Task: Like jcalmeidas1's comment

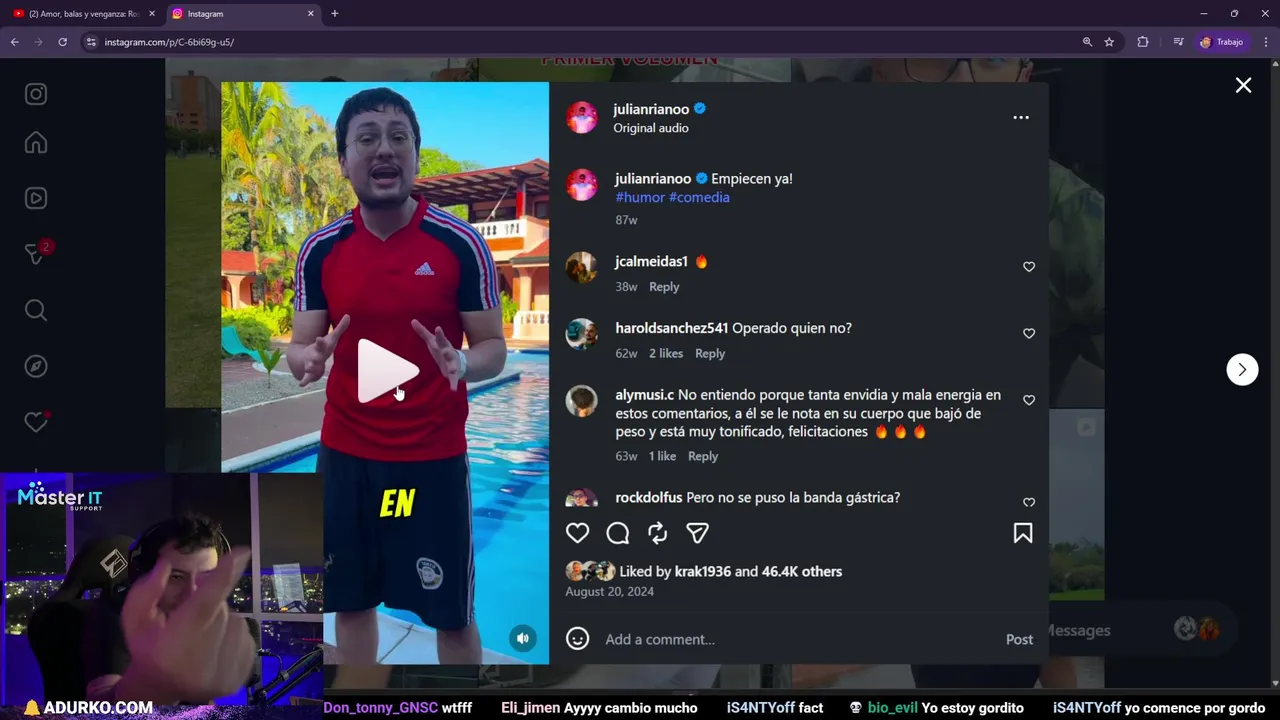Action: click(1029, 267)
